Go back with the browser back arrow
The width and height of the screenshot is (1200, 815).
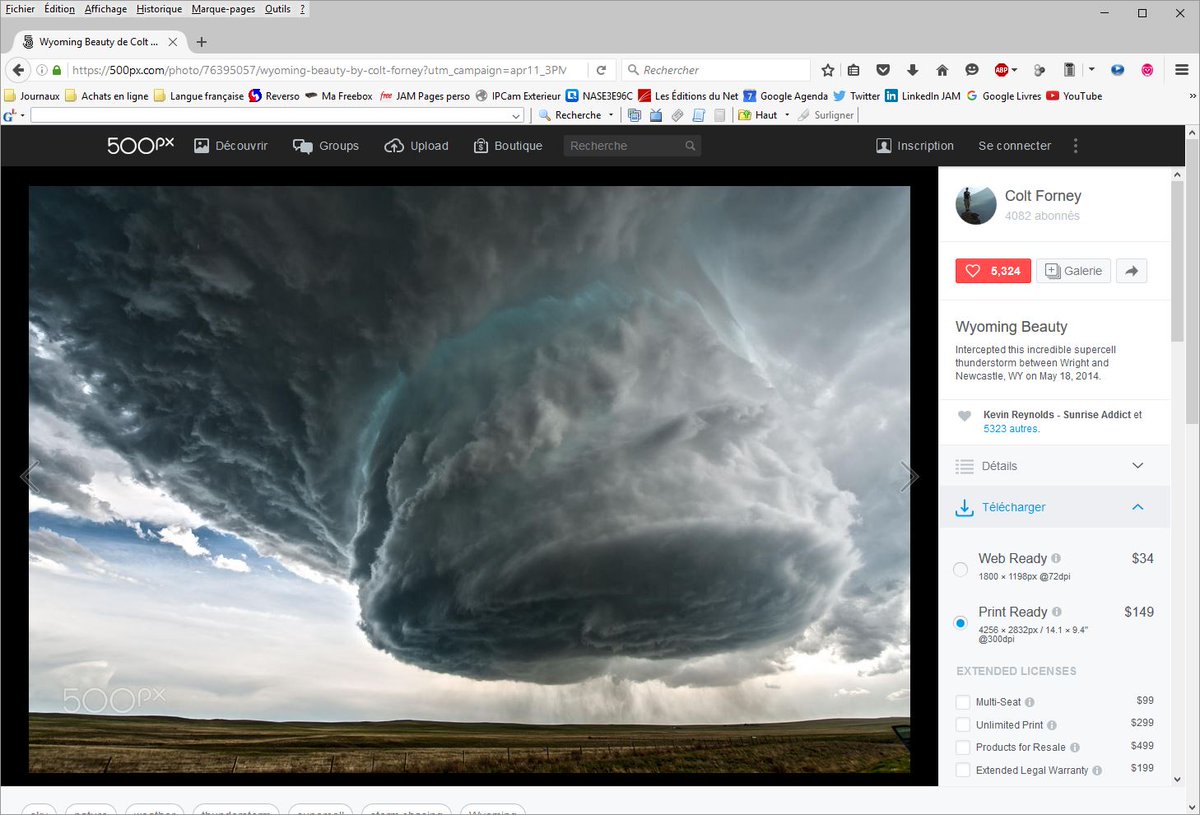tap(17, 70)
